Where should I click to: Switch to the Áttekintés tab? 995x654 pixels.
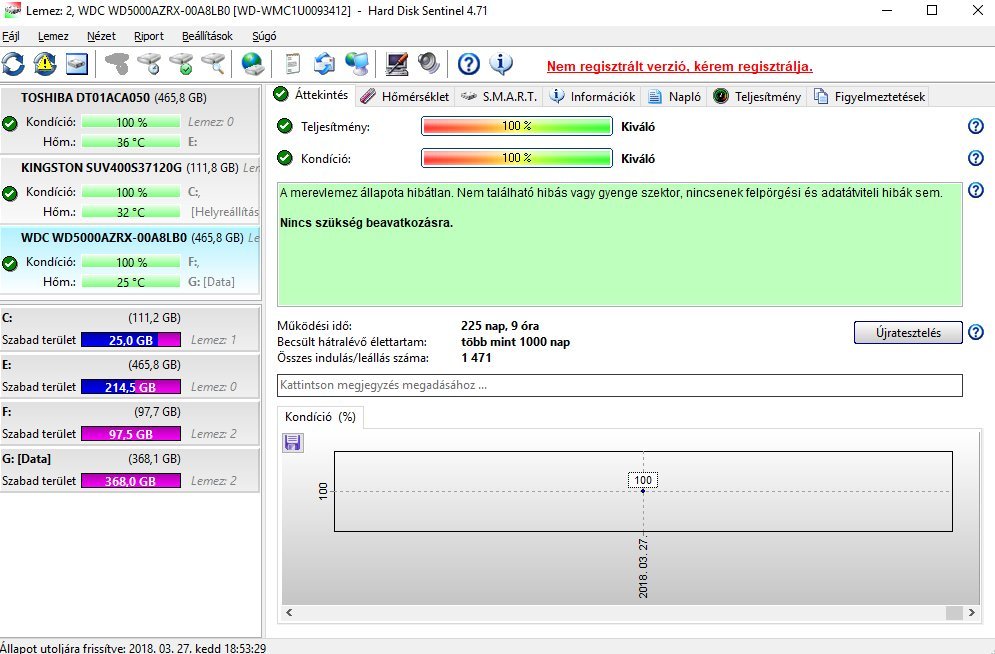[311, 95]
